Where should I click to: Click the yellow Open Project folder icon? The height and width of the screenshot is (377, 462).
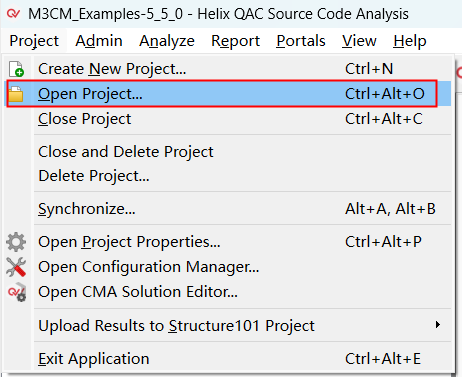tap(16, 94)
